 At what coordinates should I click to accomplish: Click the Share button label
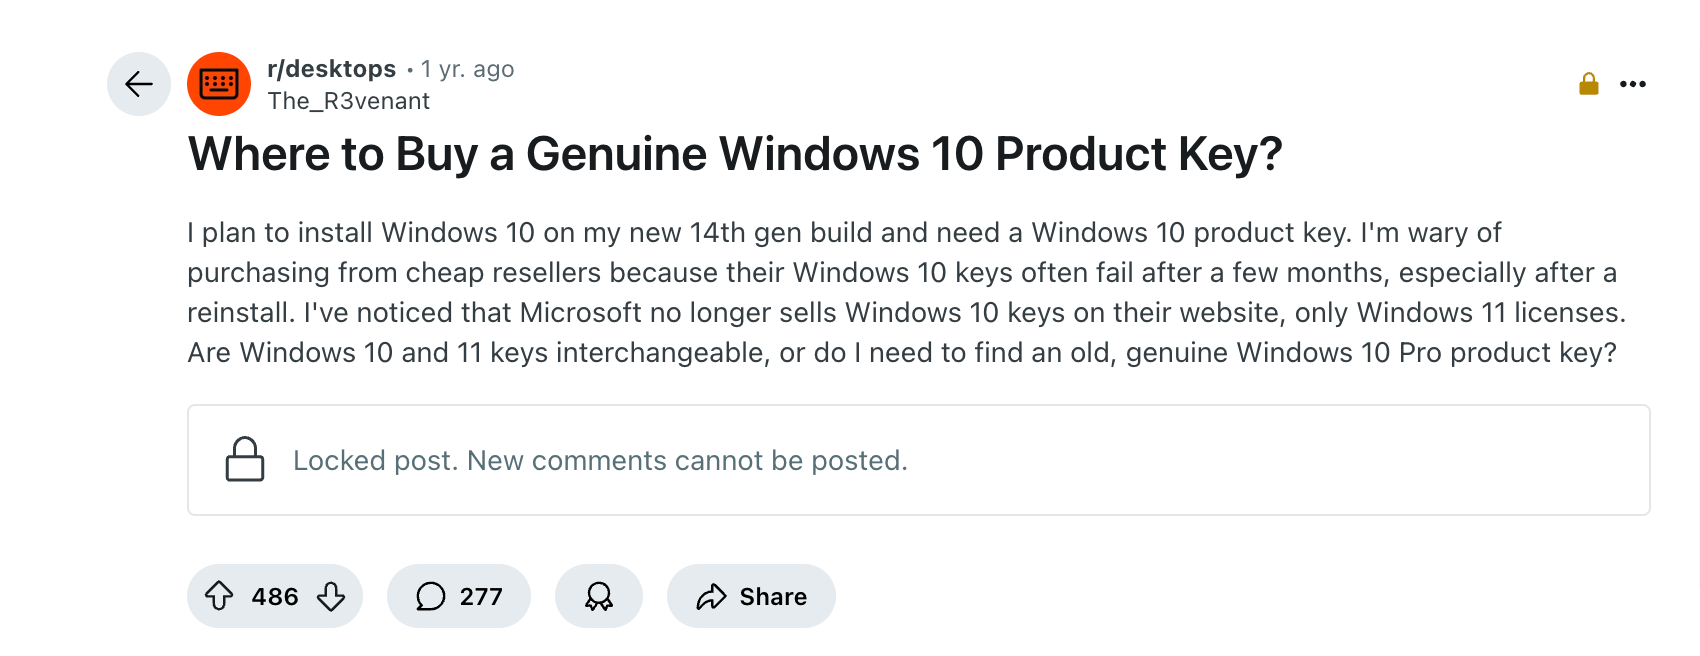[773, 597]
